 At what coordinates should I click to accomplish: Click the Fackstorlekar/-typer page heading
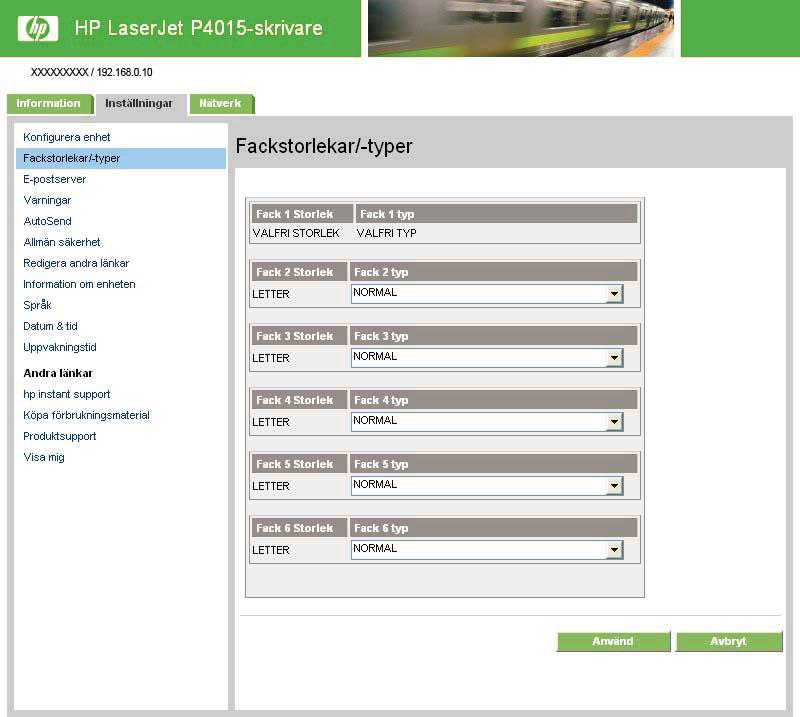(x=324, y=146)
